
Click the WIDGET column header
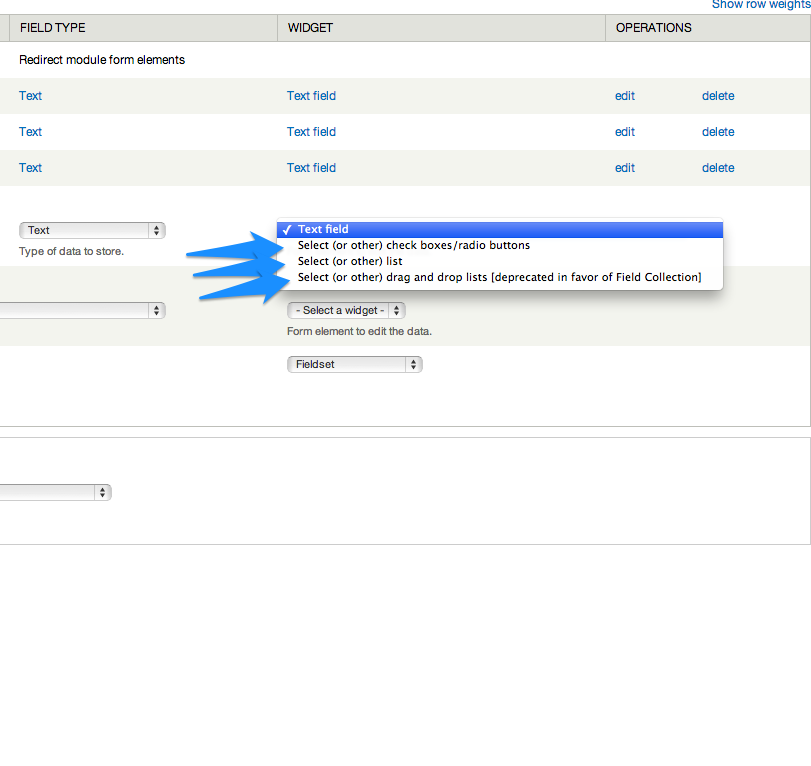310,27
